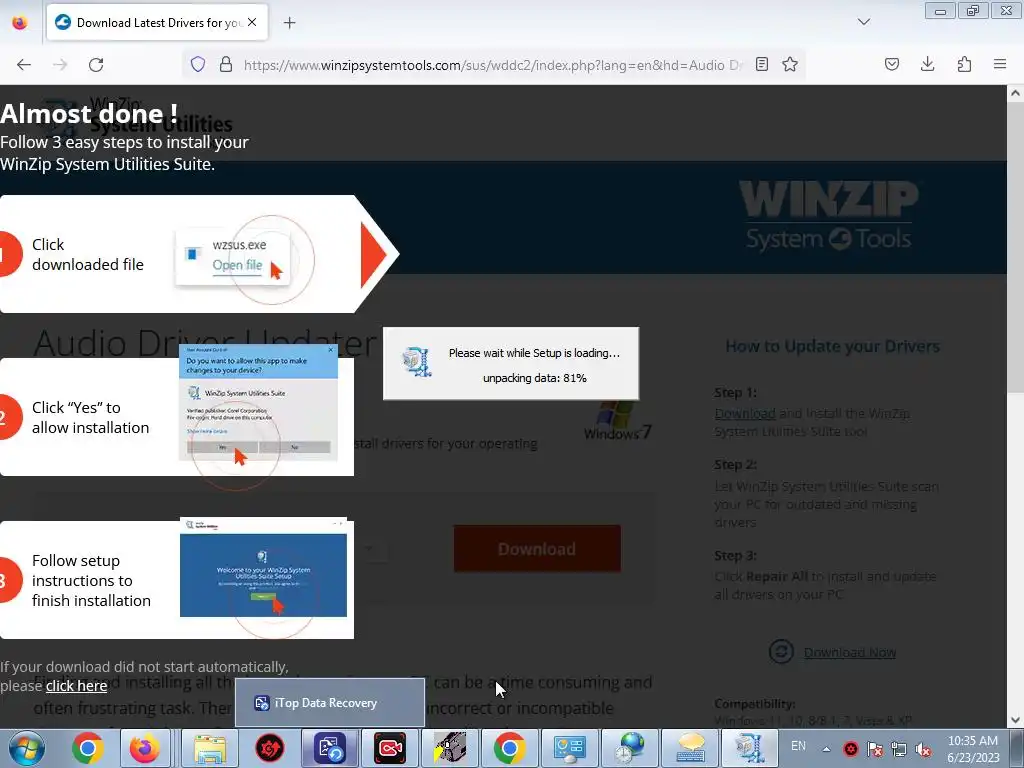Image resolution: width=1024 pixels, height=768 pixels.
Task: Click wzsus.exe Open file illustration
Action: coord(233,256)
